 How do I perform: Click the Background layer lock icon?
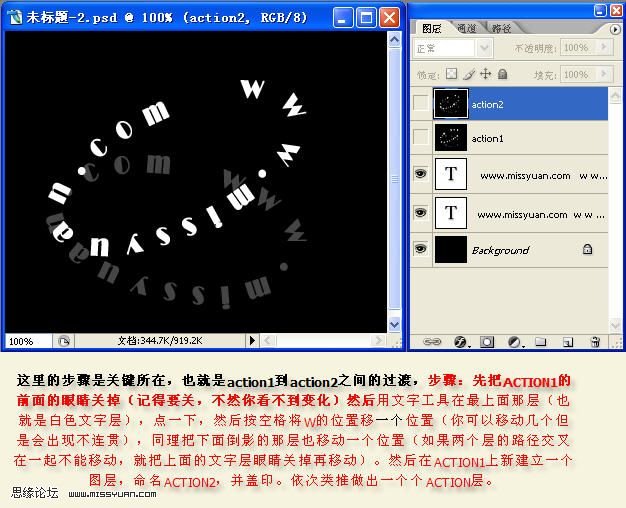tap(587, 250)
